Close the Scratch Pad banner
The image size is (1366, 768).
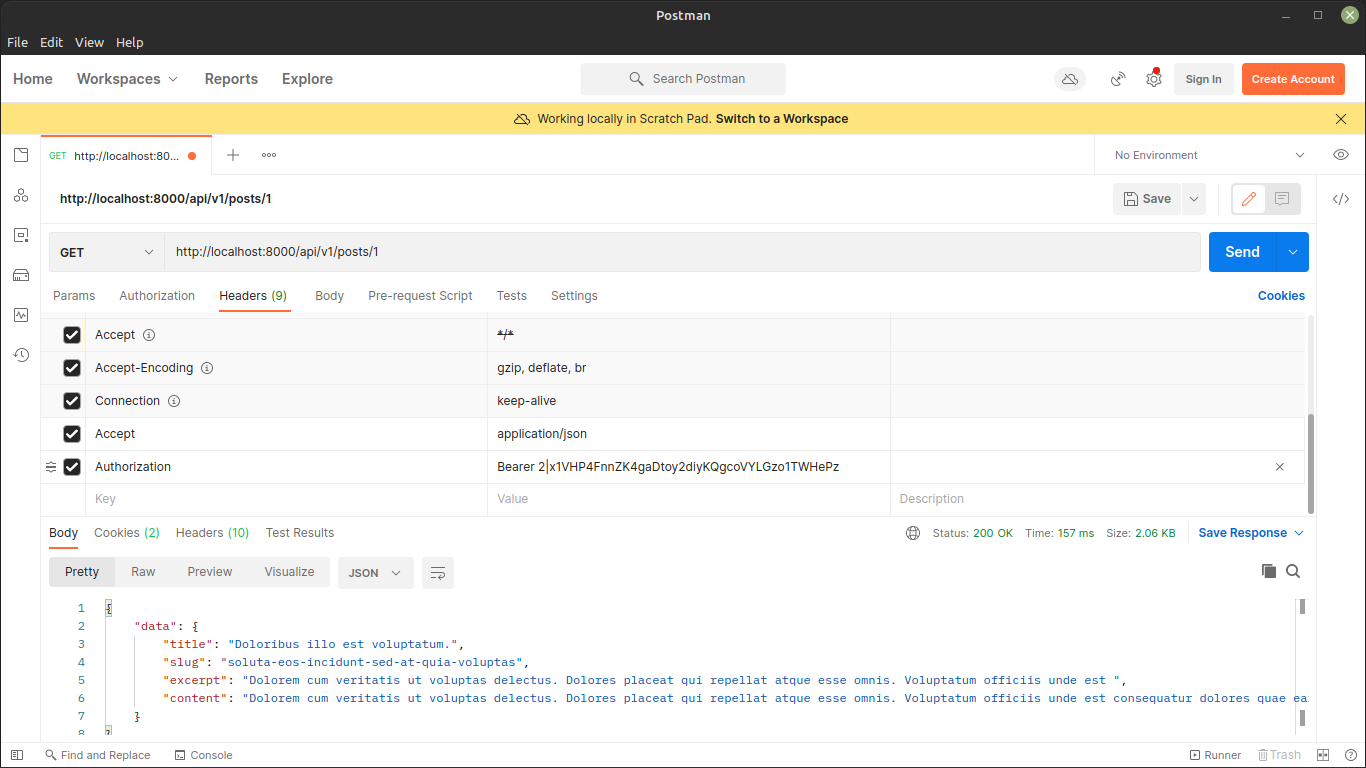[1341, 119]
